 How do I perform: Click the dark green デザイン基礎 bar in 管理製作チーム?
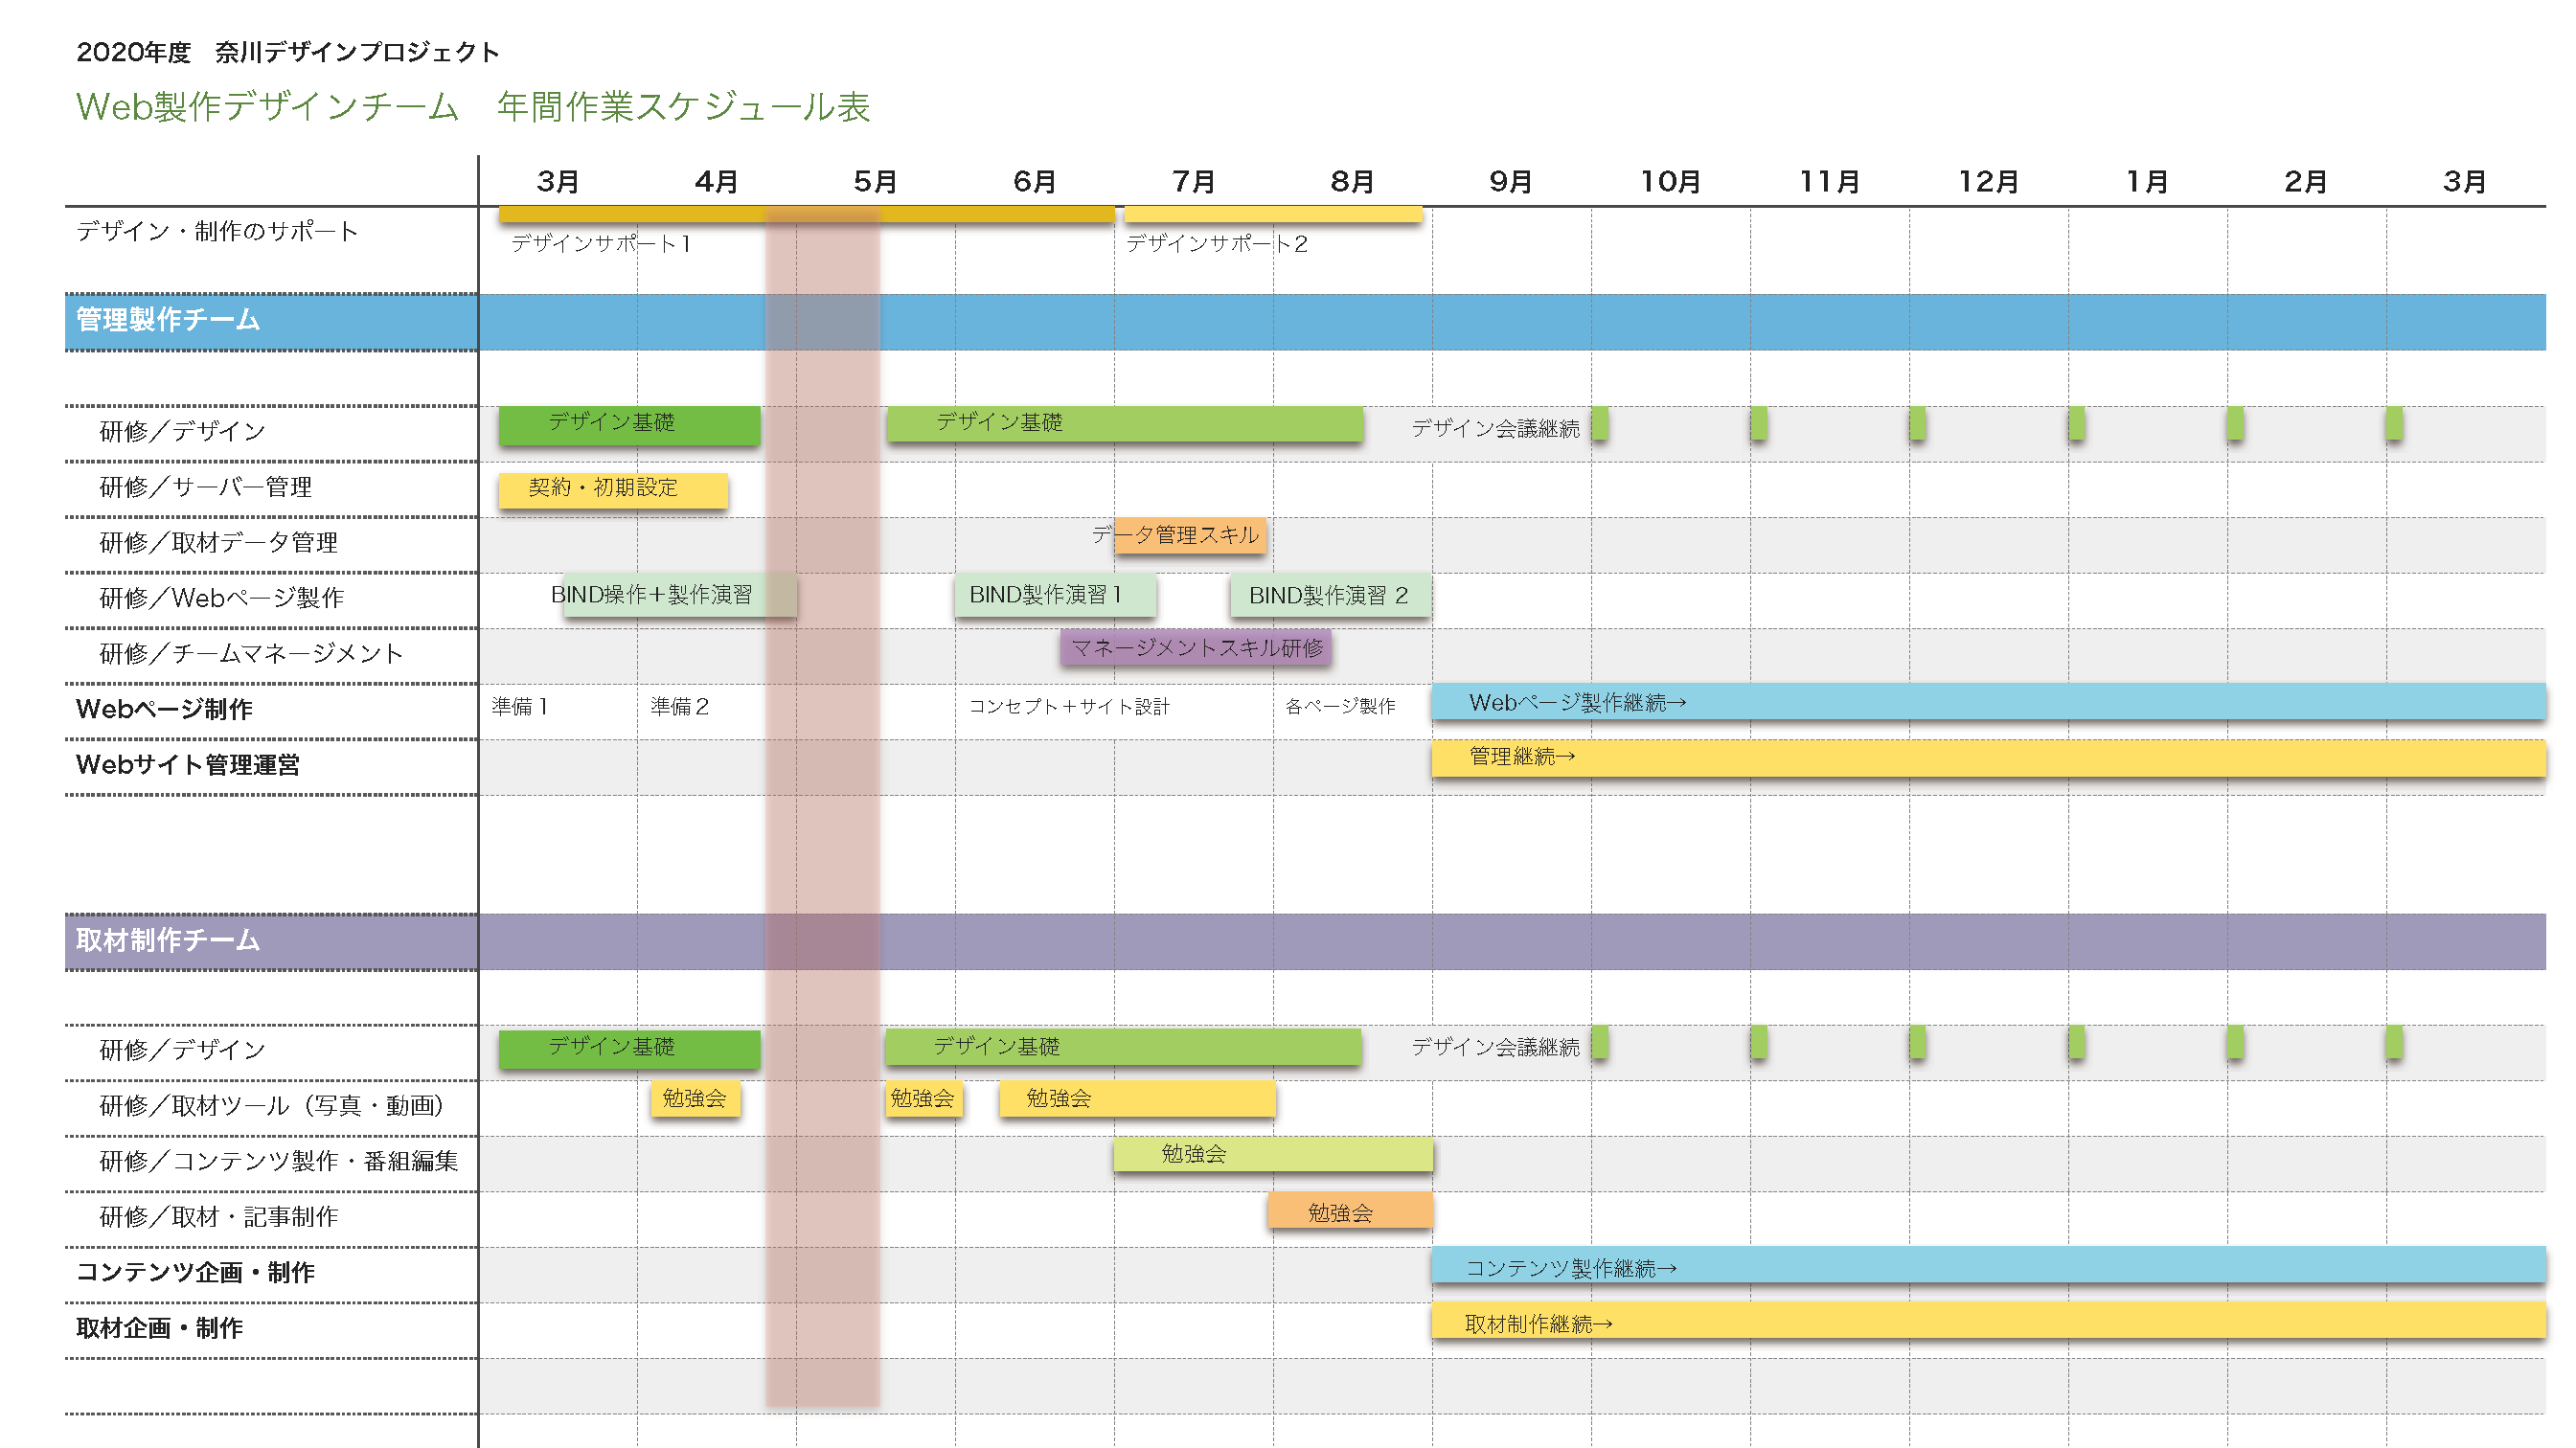coord(628,425)
